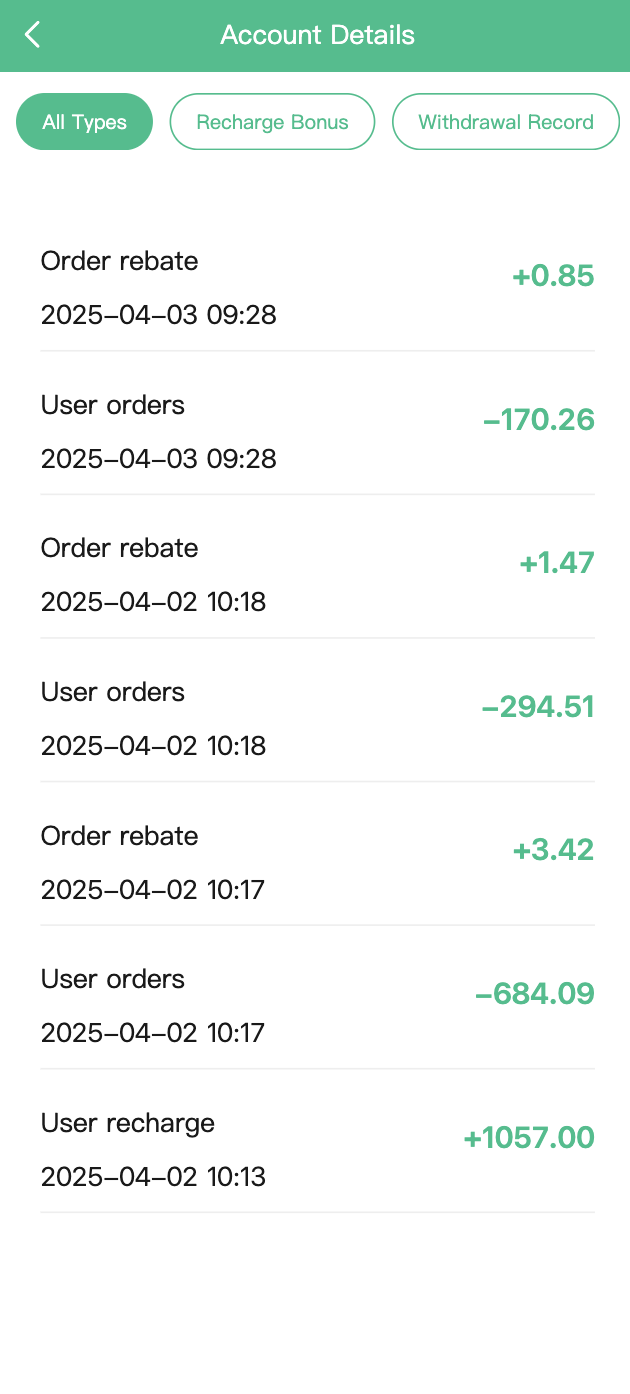Click the +1.47 rebate amount
The height and width of the screenshot is (1394, 630).
click(x=556, y=563)
